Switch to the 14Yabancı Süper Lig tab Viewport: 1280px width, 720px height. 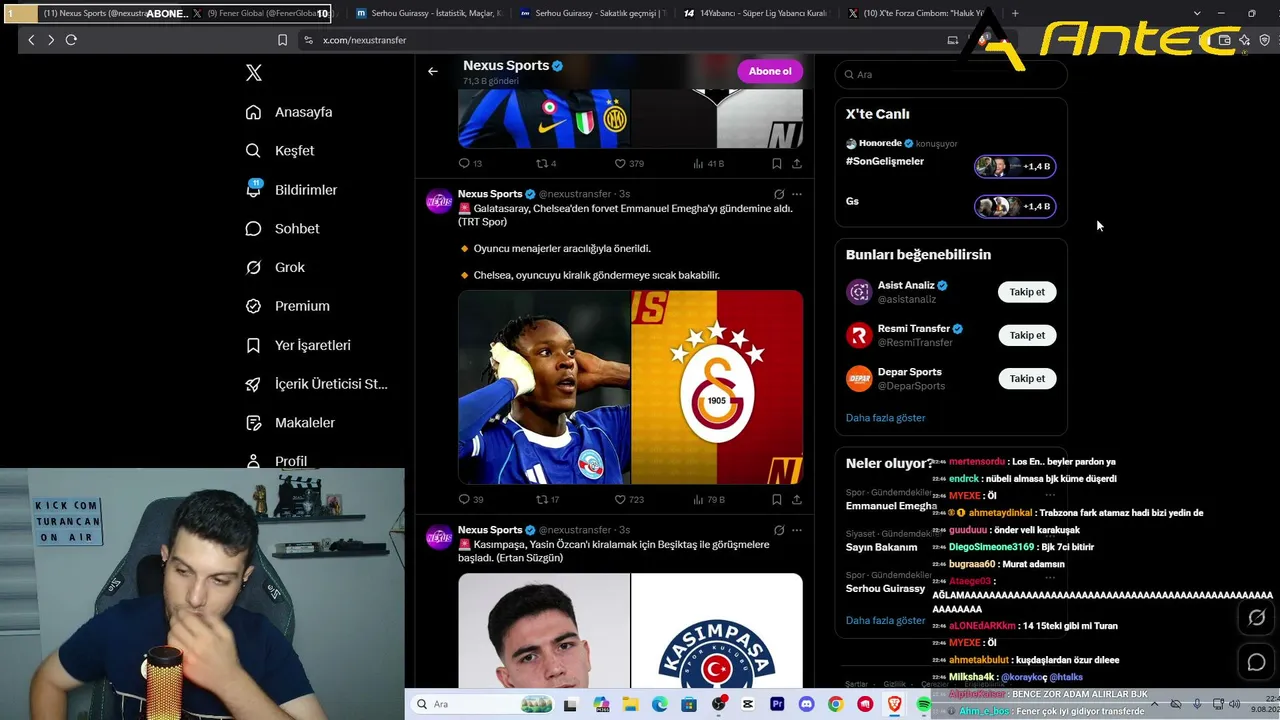point(756,13)
